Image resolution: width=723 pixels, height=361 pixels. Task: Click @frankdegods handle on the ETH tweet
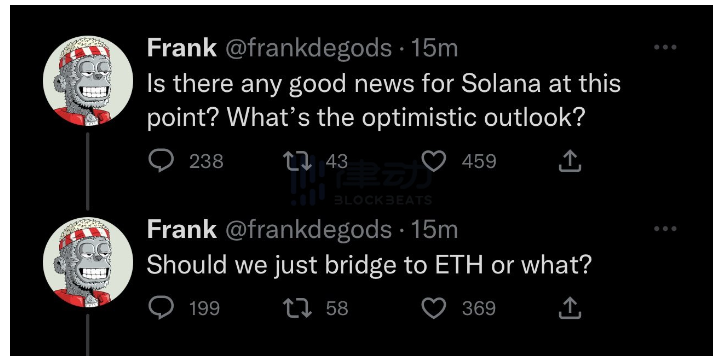(x=308, y=230)
